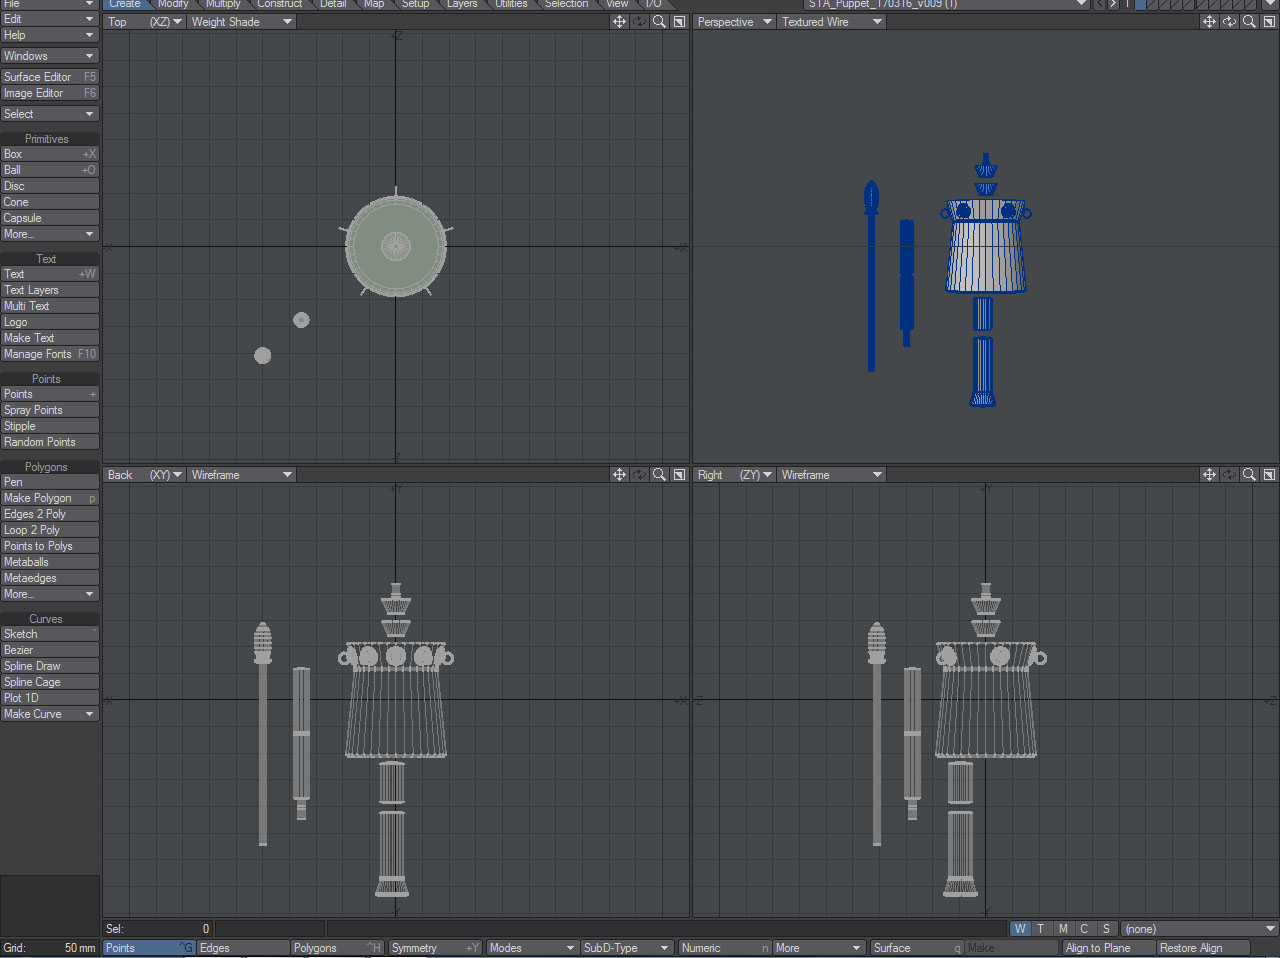
Task: Click the next layer bank arrow
Action: click(x=1113, y=4)
